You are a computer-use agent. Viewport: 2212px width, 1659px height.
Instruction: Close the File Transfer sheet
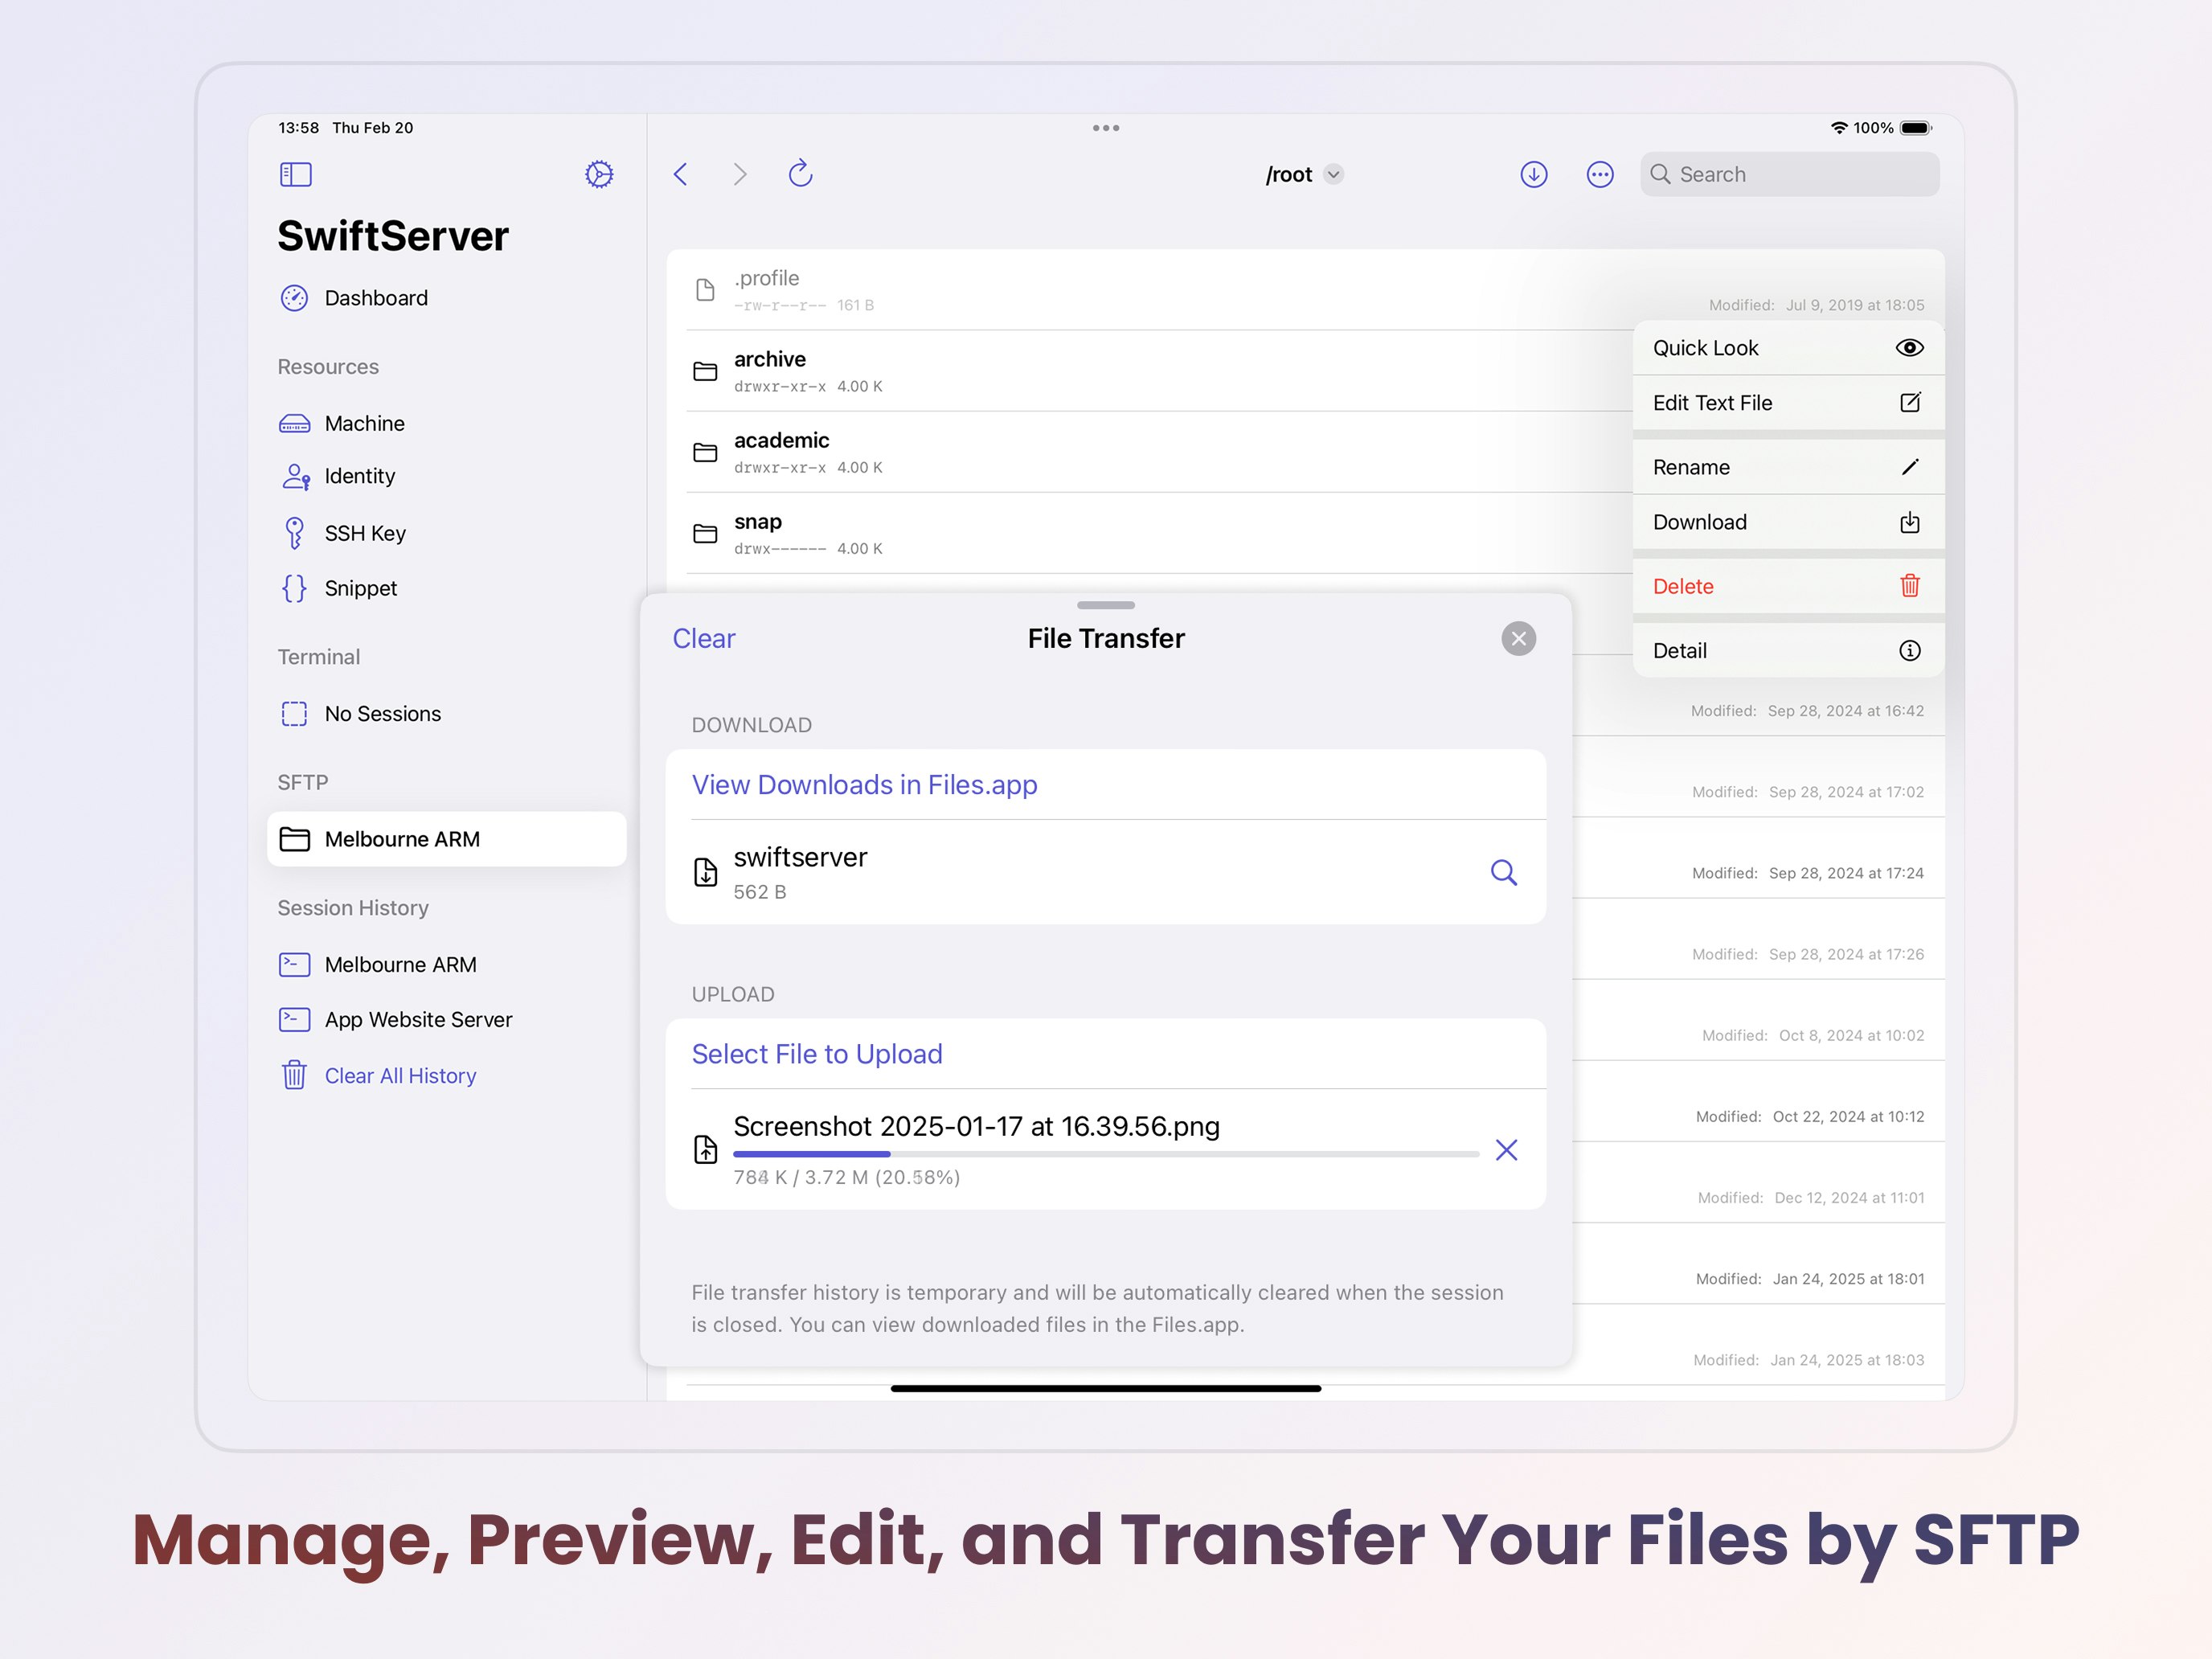(1519, 639)
